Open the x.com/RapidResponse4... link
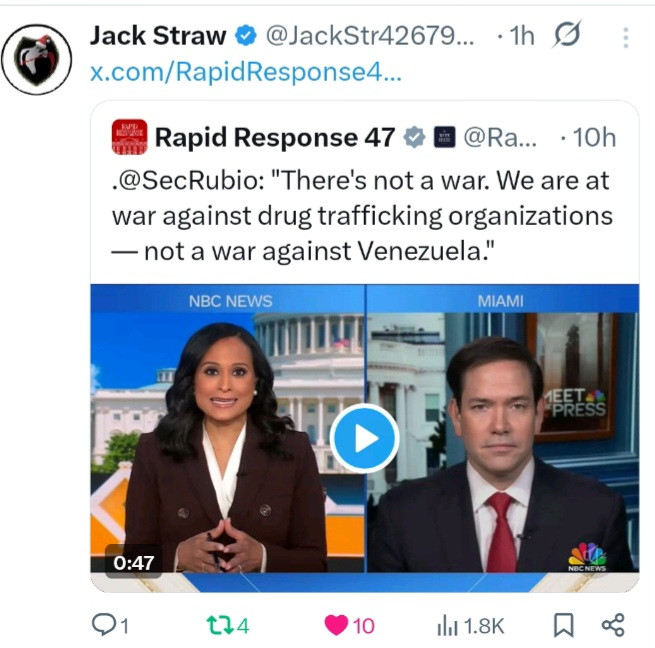 tap(246, 72)
